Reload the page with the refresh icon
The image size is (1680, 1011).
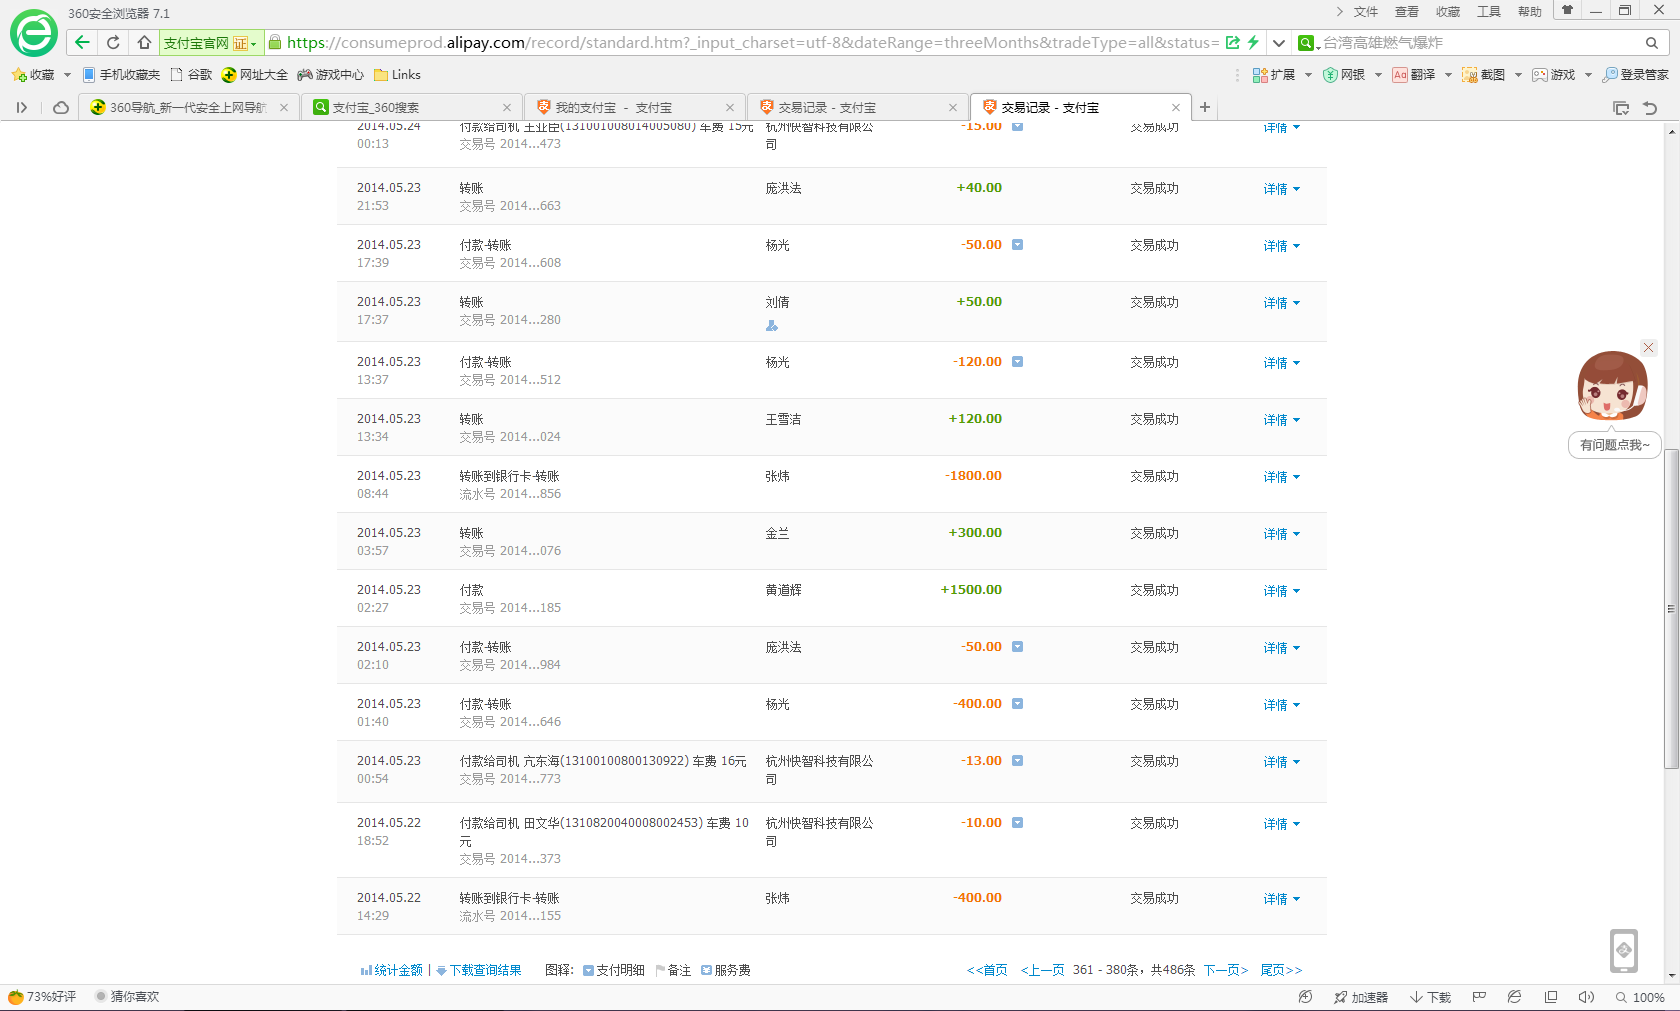click(113, 42)
